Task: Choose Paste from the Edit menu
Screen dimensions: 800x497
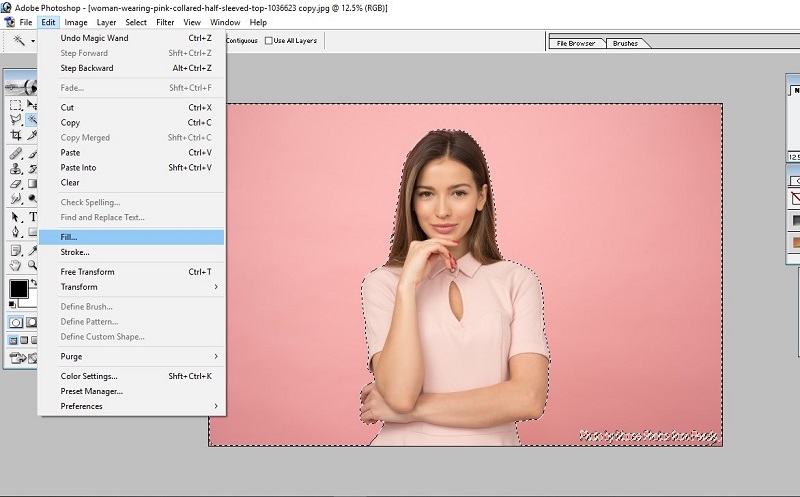Action: tap(131, 153)
